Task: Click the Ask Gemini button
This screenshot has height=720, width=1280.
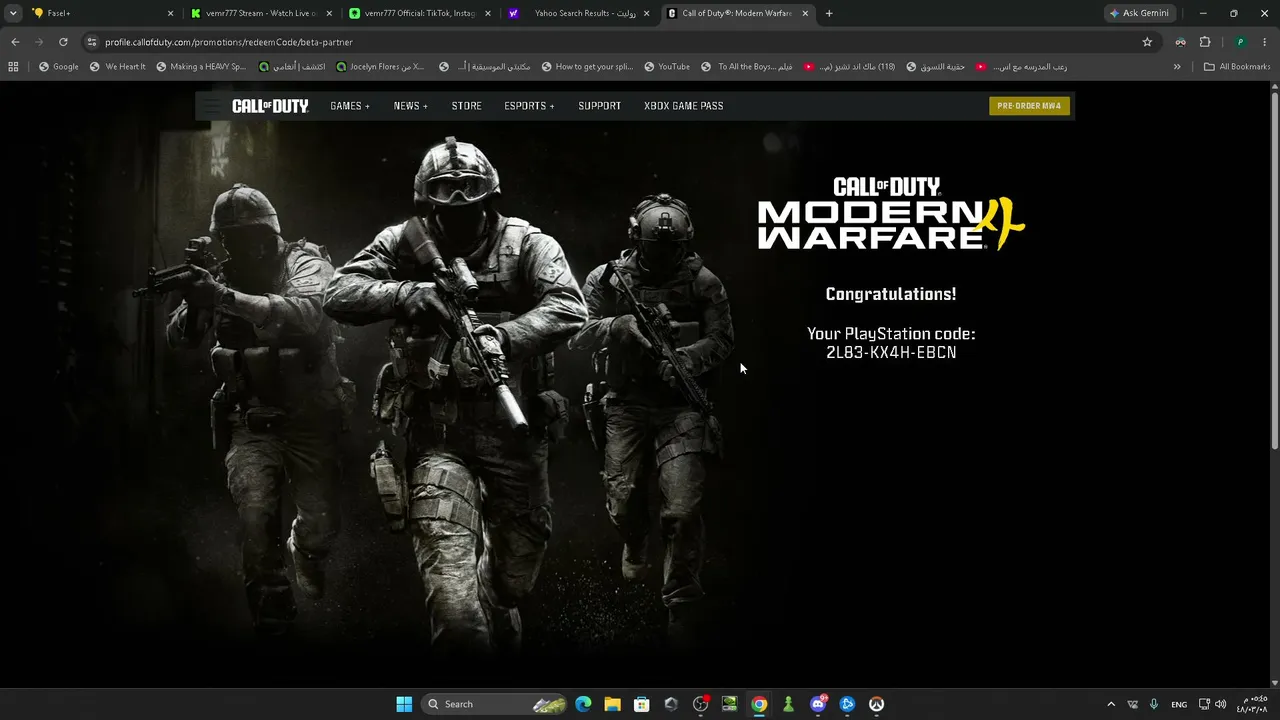Action: pyautogui.click(x=1139, y=13)
